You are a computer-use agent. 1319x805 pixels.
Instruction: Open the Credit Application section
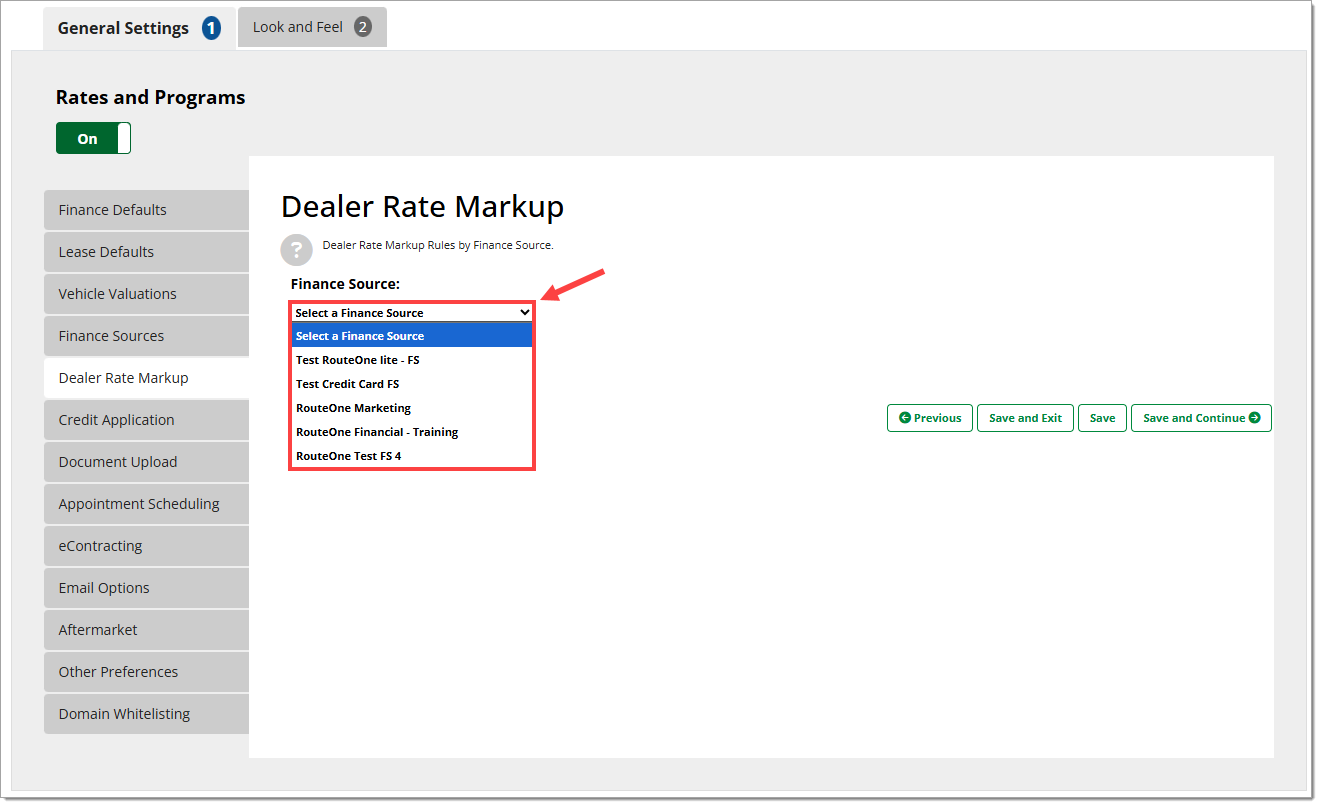click(146, 420)
